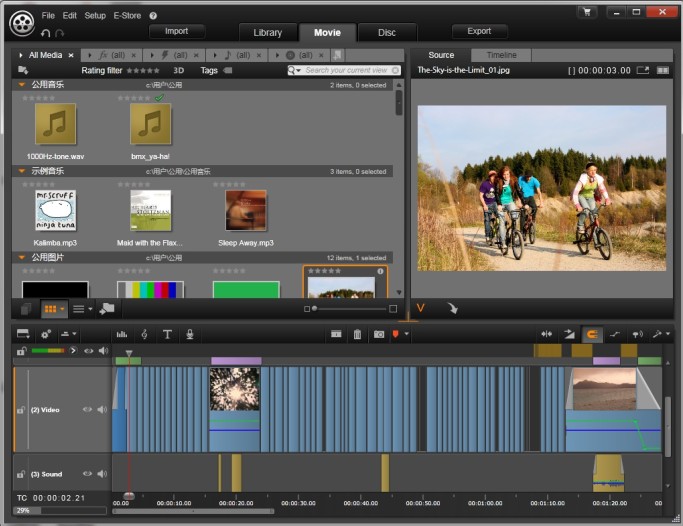Click the Import button

[176, 32]
